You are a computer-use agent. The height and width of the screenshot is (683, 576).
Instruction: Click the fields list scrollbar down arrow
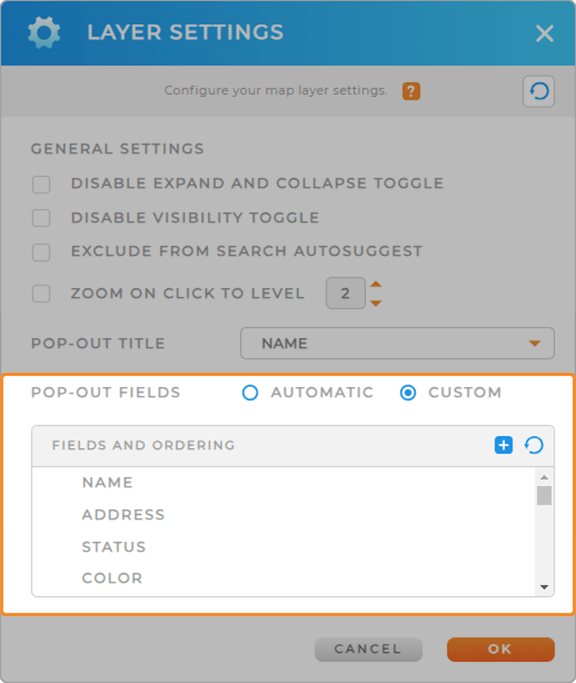[x=544, y=587]
